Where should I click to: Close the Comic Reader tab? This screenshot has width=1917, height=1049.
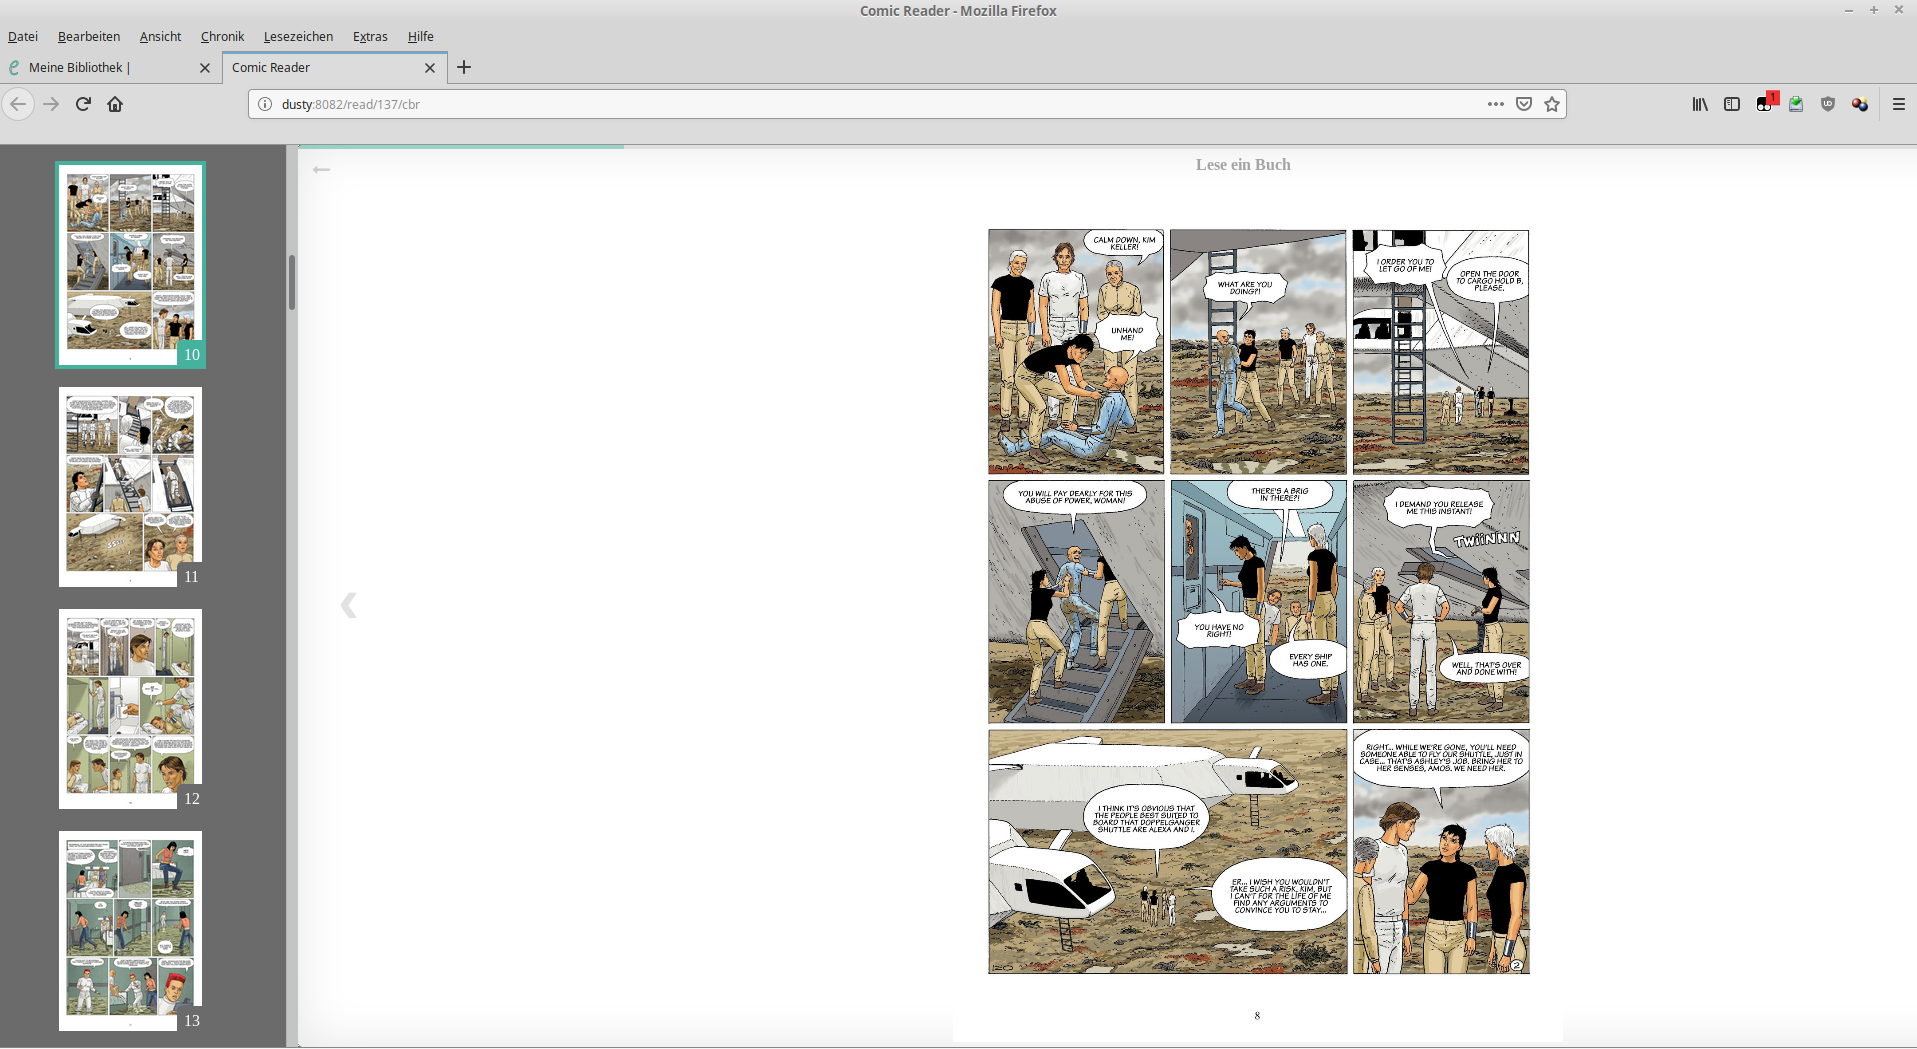tap(430, 68)
